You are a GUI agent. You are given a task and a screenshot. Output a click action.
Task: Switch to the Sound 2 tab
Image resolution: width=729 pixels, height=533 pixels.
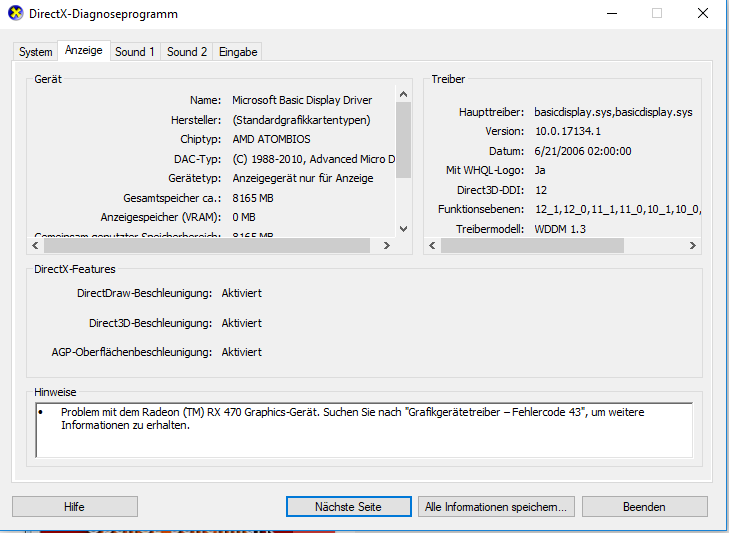187,52
